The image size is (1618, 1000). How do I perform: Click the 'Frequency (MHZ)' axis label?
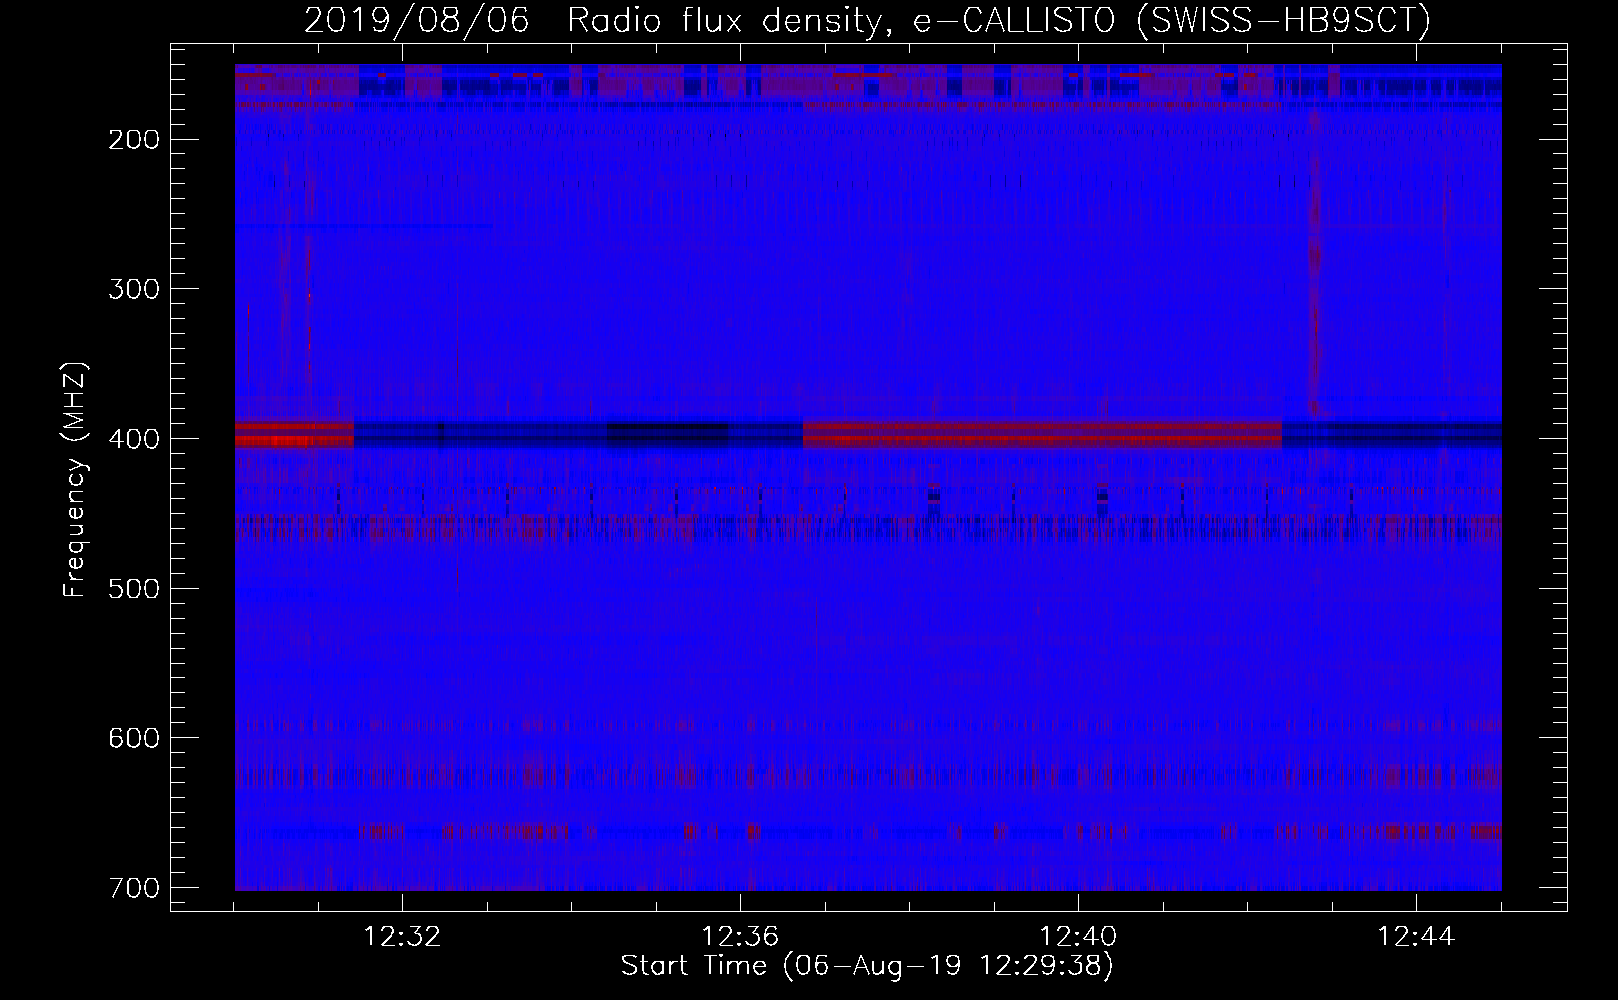pyautogui.click(x=75, y=480)
